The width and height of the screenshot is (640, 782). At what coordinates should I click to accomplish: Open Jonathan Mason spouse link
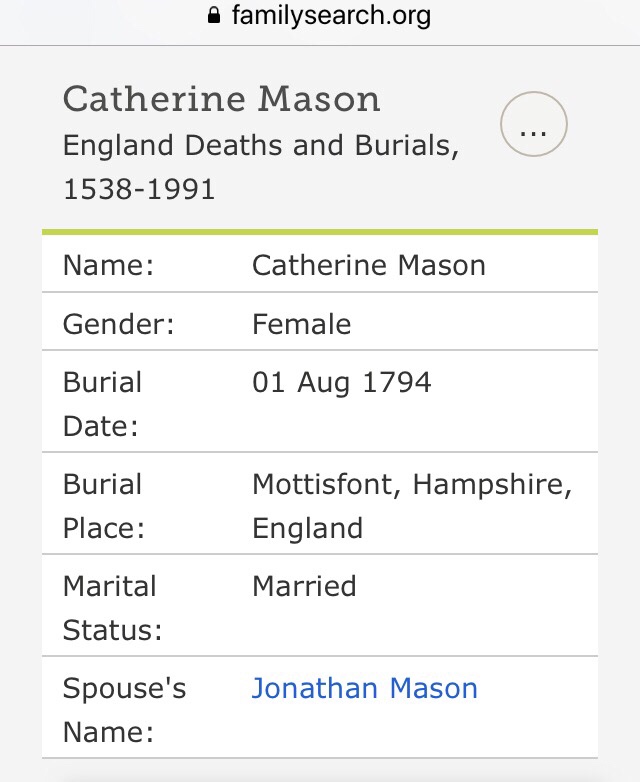[364, 688]
